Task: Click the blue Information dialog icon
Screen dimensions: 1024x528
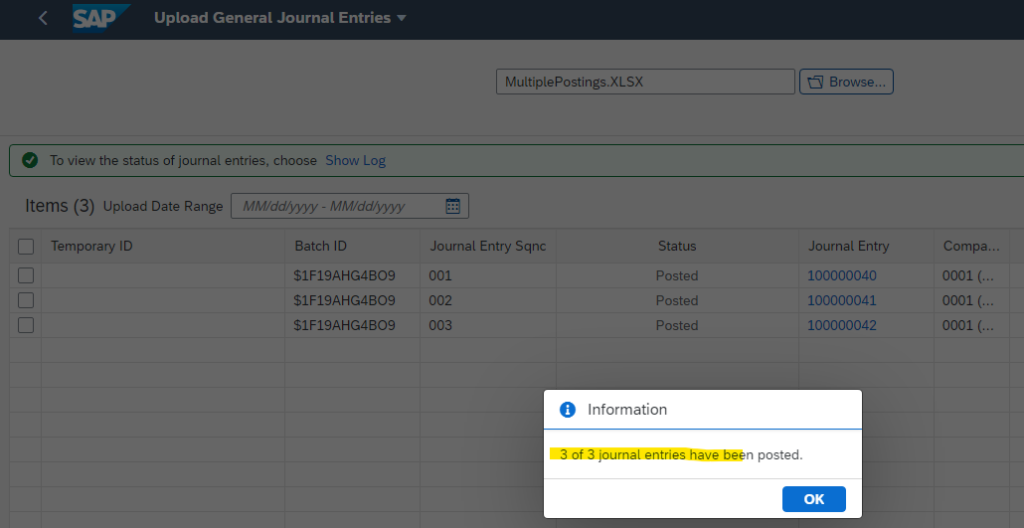Action: [x=568, y=409]
